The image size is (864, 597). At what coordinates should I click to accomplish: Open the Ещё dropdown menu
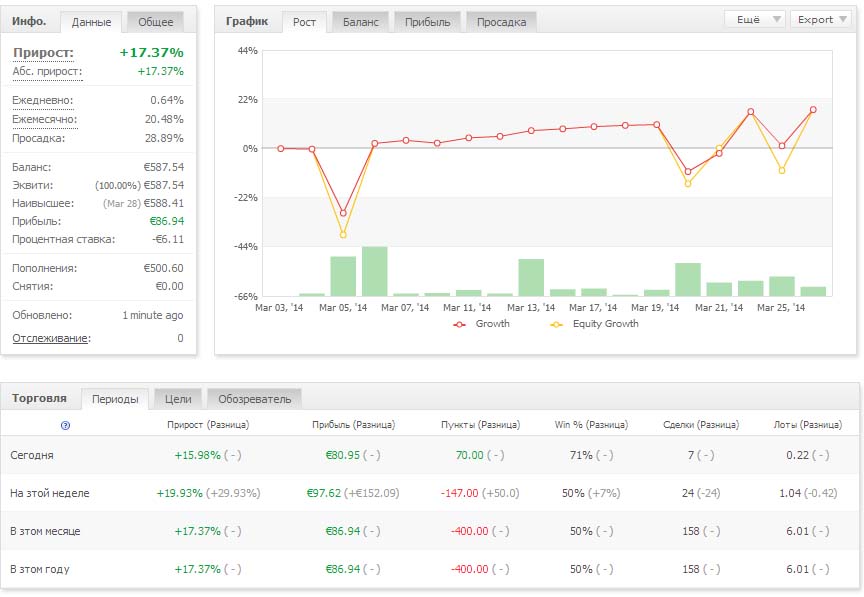754,19
